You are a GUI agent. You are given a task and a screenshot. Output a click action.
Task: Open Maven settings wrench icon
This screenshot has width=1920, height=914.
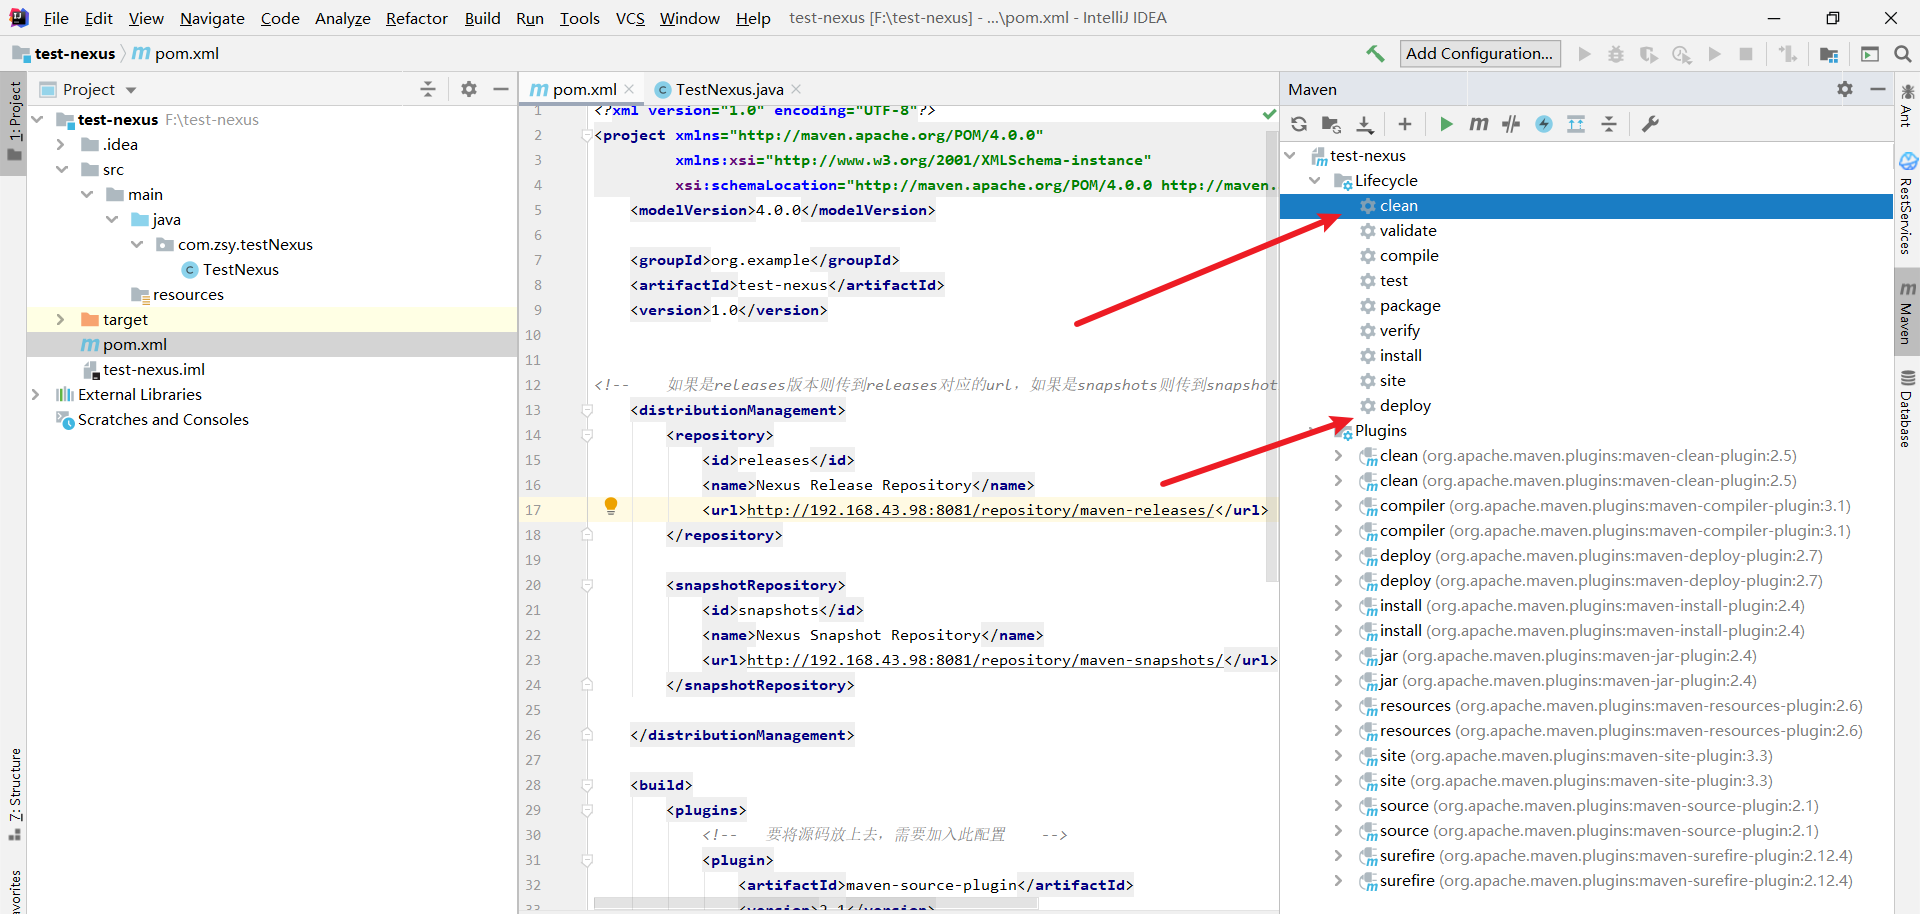(x=1650, y=124)
